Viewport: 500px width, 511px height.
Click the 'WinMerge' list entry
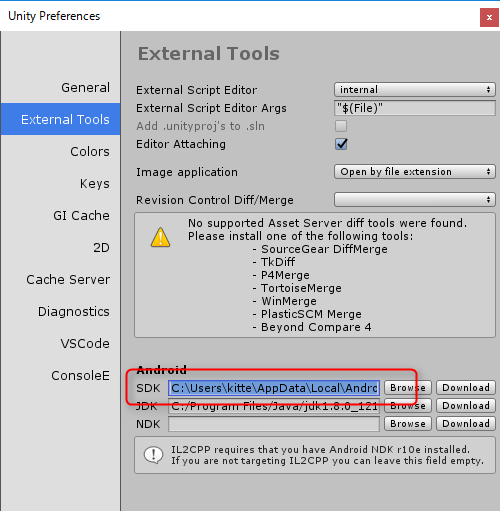[x=289, y=301]
